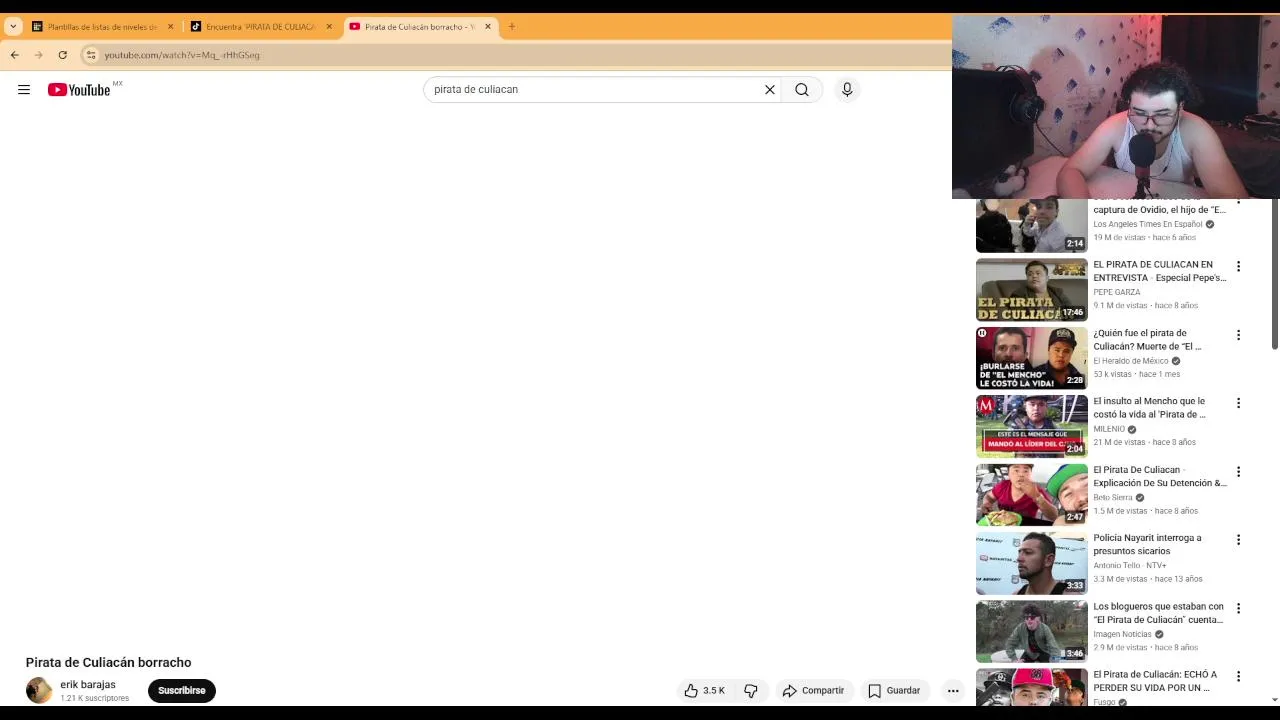Screen dimensions: 1280x720
Task: Switch to Plantillas de listas de niveles tab
Action: click(102, 27)
